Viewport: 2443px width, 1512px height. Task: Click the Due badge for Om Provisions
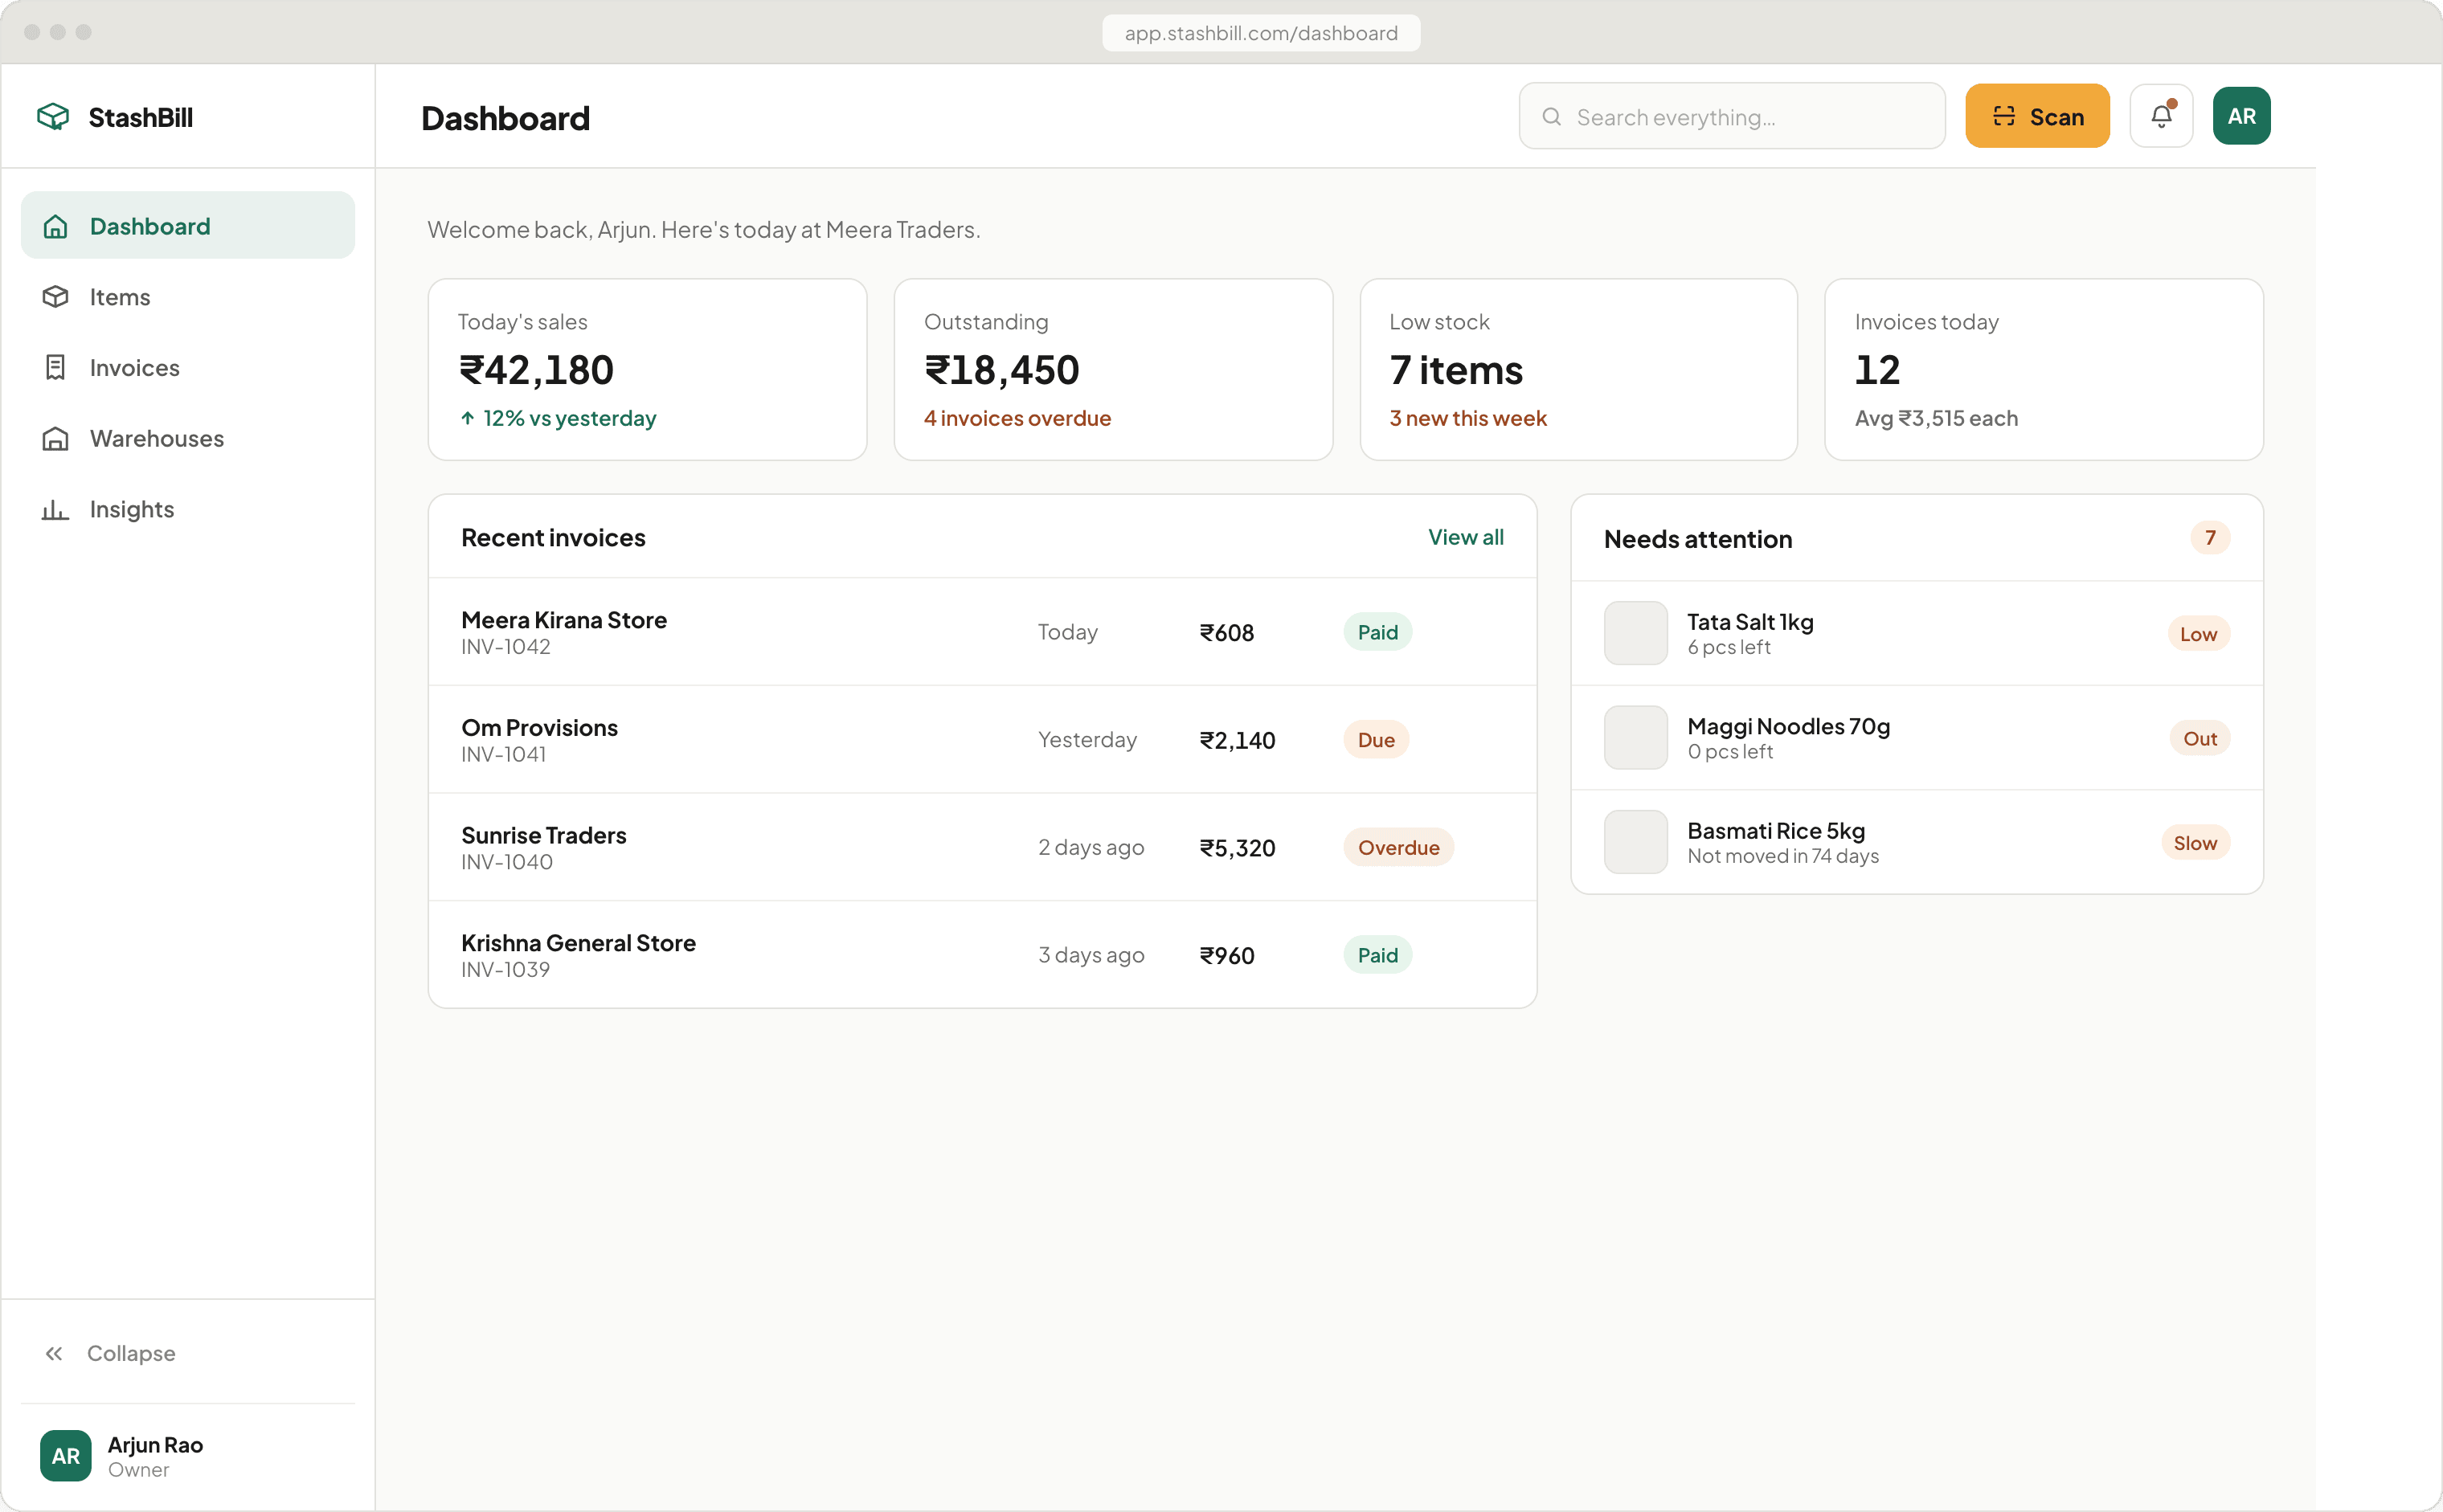click(x=1376, y=740)
